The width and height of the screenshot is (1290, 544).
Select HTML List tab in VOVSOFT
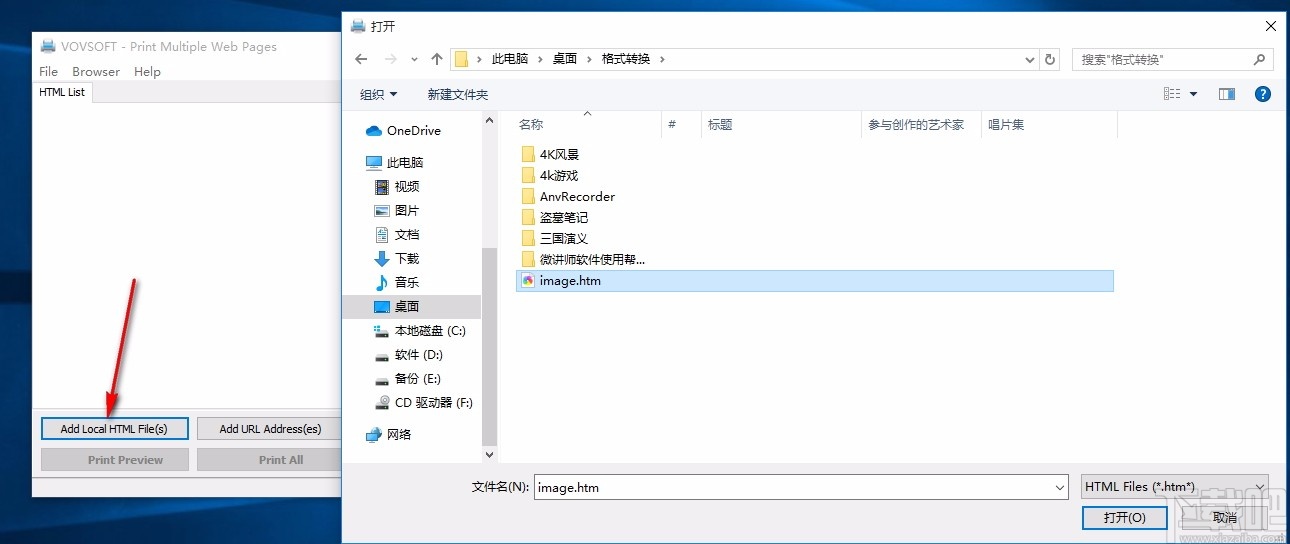pos(62,92)
